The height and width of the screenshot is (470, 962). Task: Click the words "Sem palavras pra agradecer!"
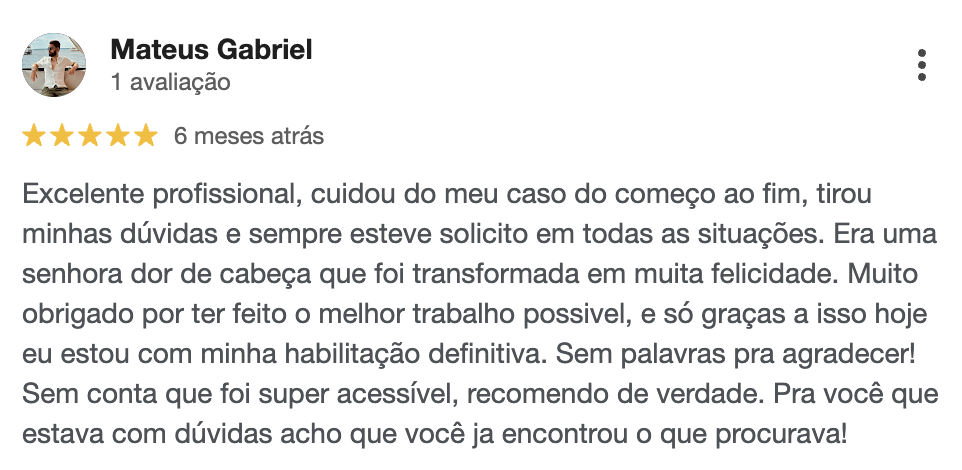[x=735, y=355]
